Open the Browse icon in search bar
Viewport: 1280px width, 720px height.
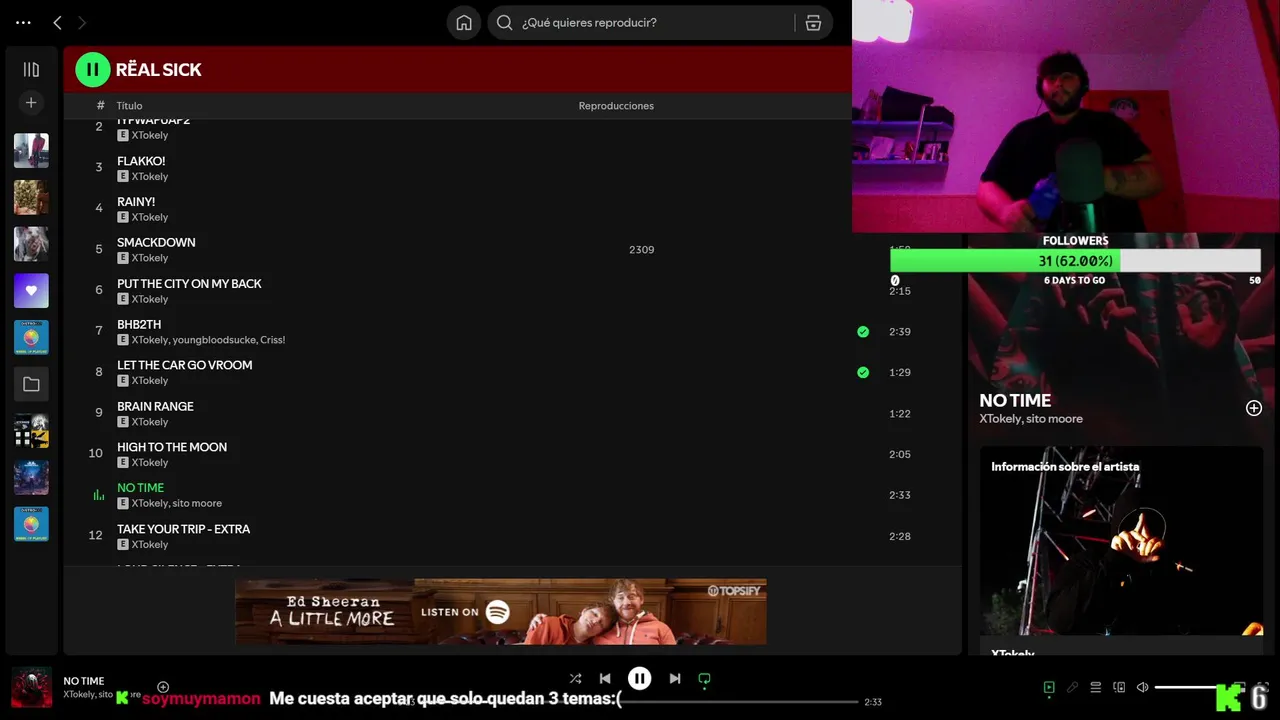[813, 22]
